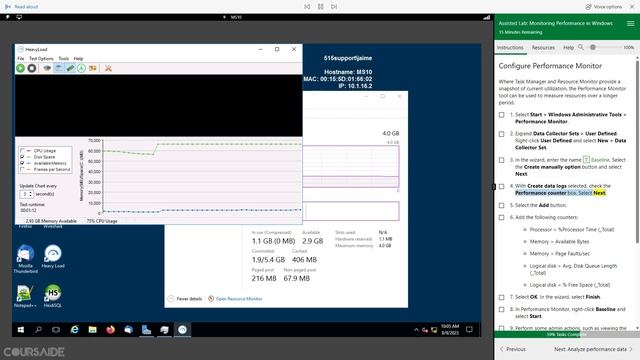Open taskbar search magnifier
This screenshot has height=360, width=640.
[x=38, y=329]
